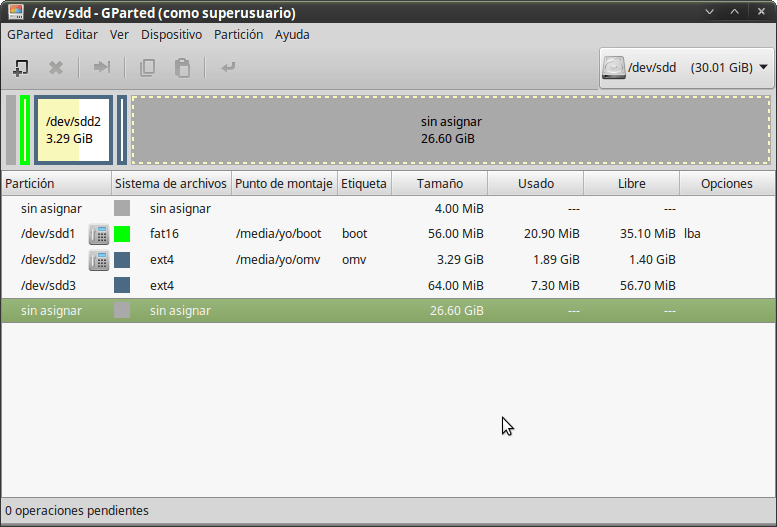Select the /dev/sdd1 partition row
This screenshot has width=777, height=527.
click(x=388, y=234)
